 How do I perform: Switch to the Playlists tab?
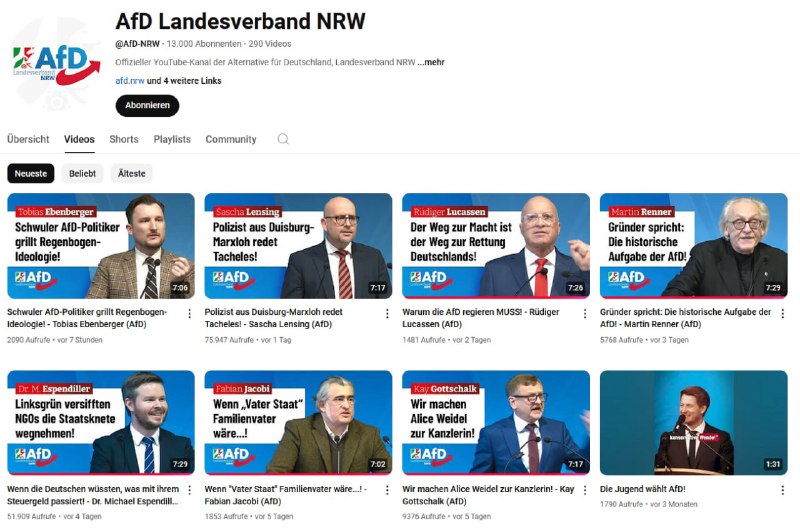coord(172,139)
